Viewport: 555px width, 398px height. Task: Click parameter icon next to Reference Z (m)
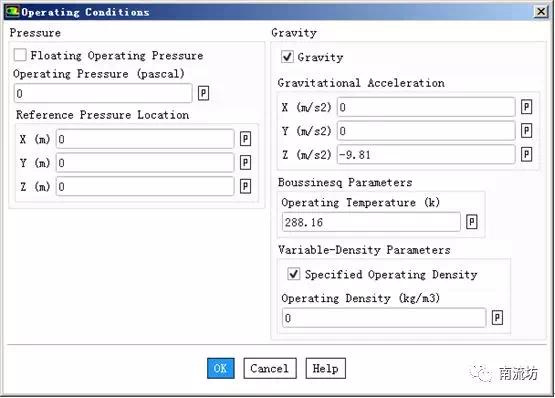(x=245, y=187)
